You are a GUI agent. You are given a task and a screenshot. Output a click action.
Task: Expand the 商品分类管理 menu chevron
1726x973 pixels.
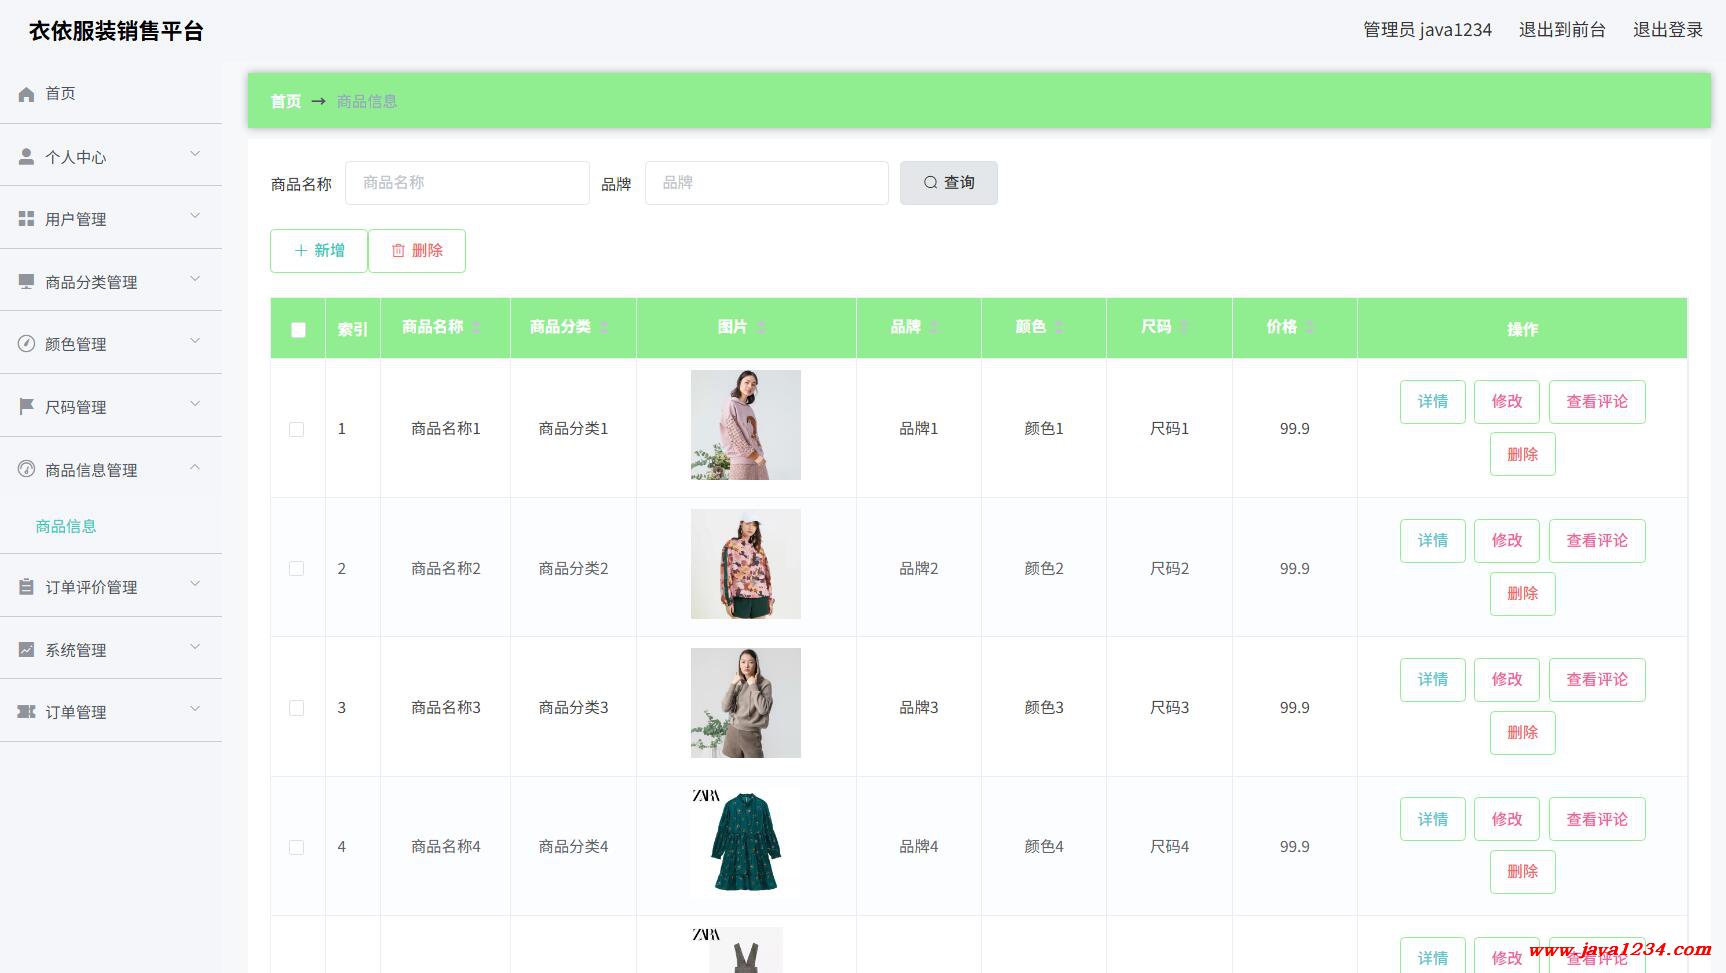(x=195, y=279)
